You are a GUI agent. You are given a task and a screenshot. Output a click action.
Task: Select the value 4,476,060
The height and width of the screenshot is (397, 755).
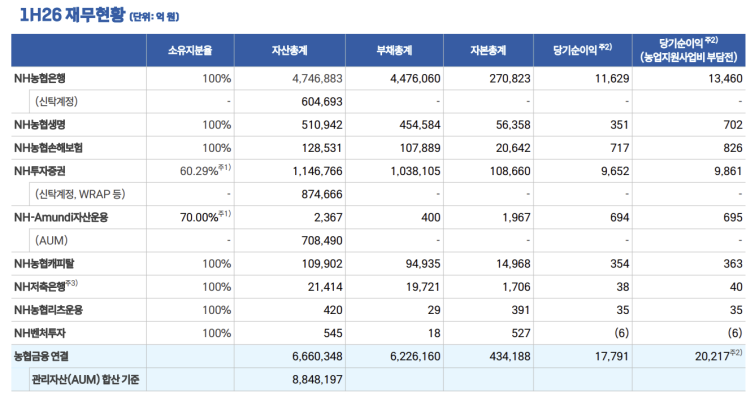[415, 79]
